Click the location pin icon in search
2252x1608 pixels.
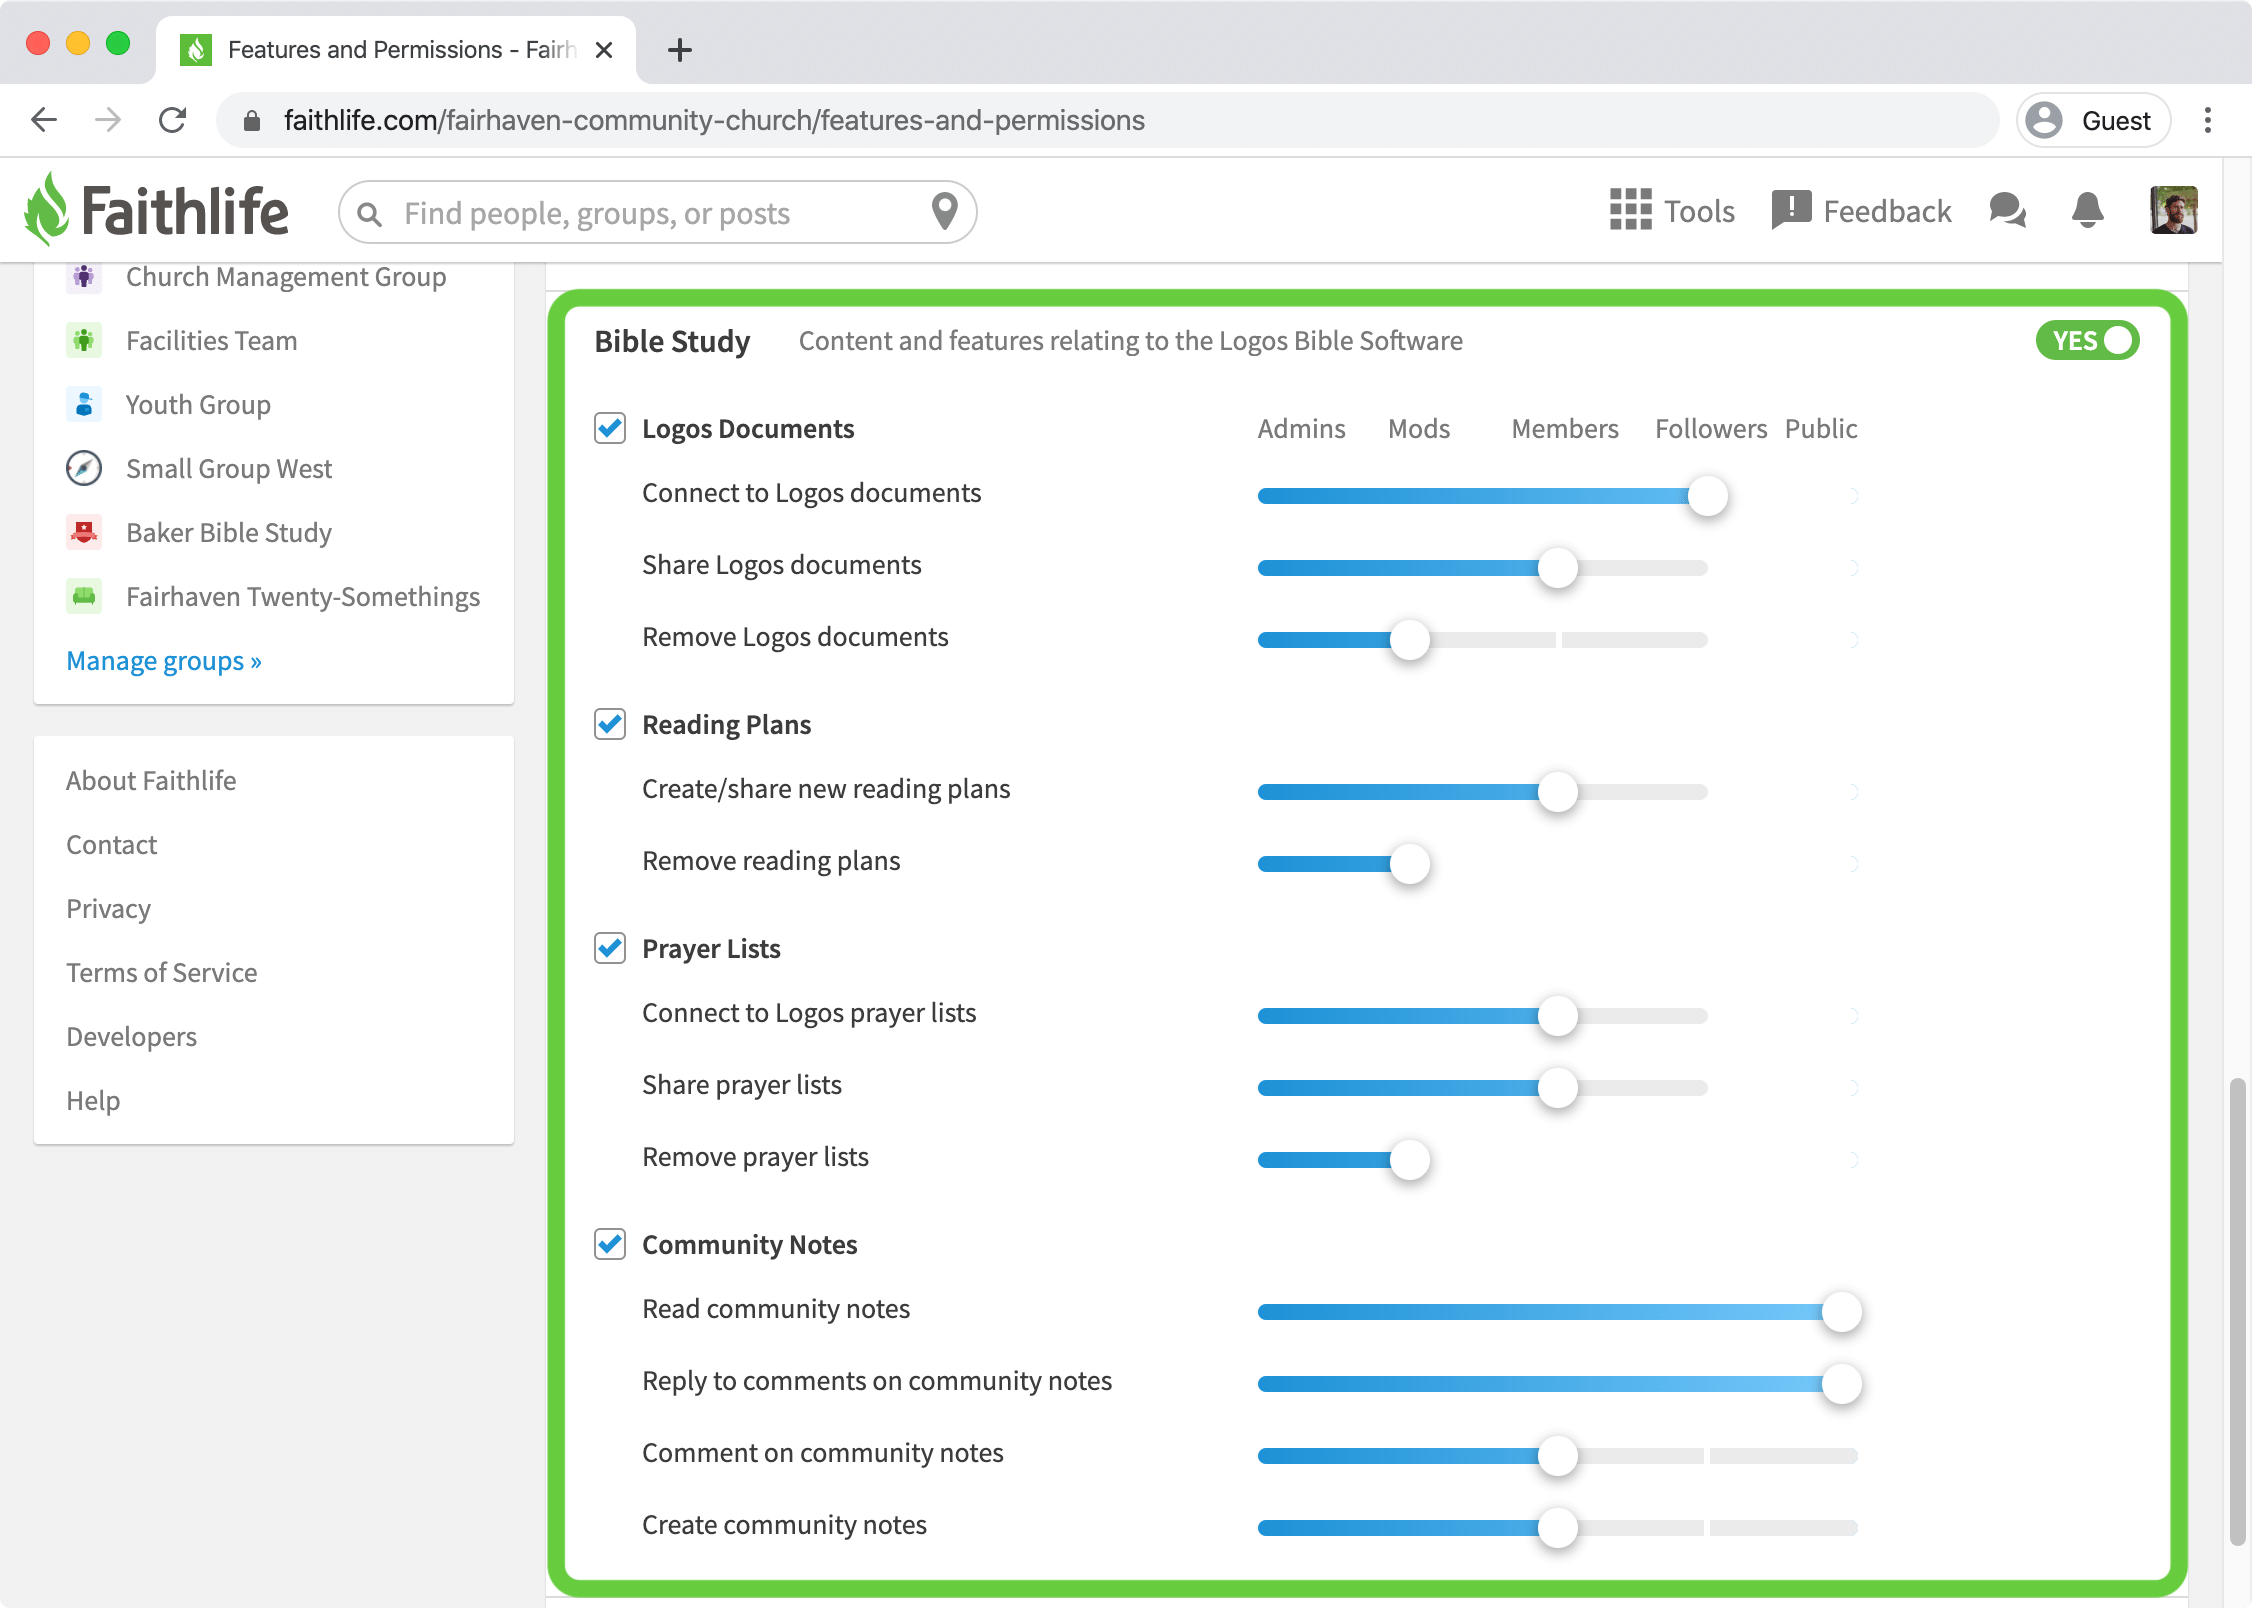(944, 211)
